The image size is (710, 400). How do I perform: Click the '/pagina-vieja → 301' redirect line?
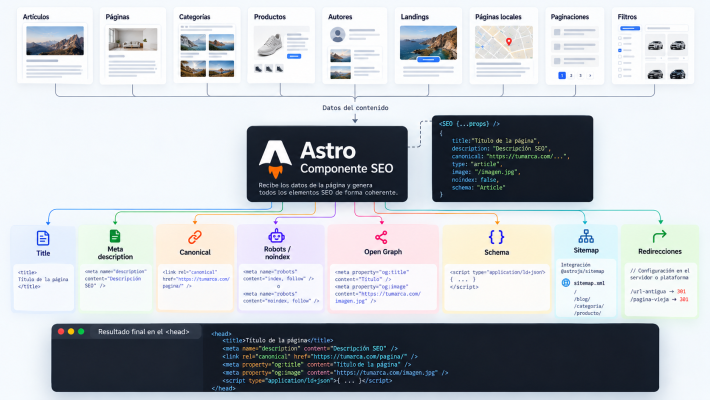click(x=659, y=299)
